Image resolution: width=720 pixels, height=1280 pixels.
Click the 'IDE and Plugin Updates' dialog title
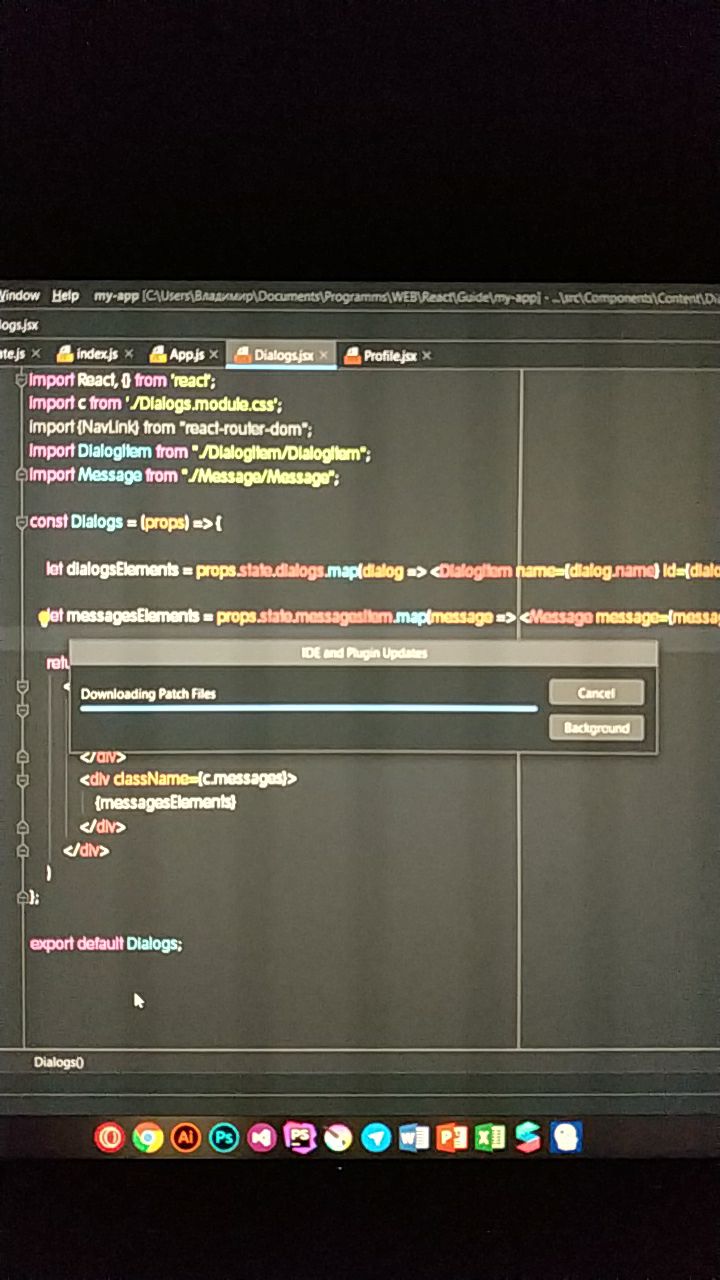pos(364,653)
